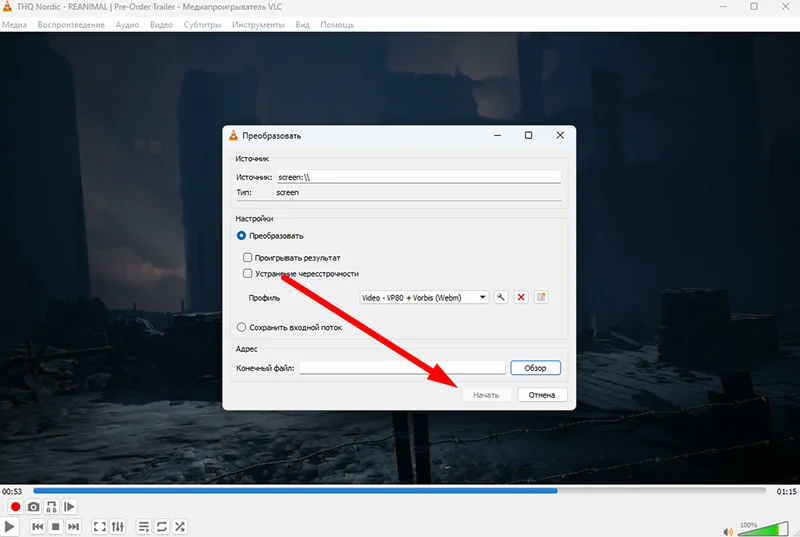Click the Конечный файл input field
Image resolution: width=800 pixels, height=537 pixels.
(x=402, y=368)
